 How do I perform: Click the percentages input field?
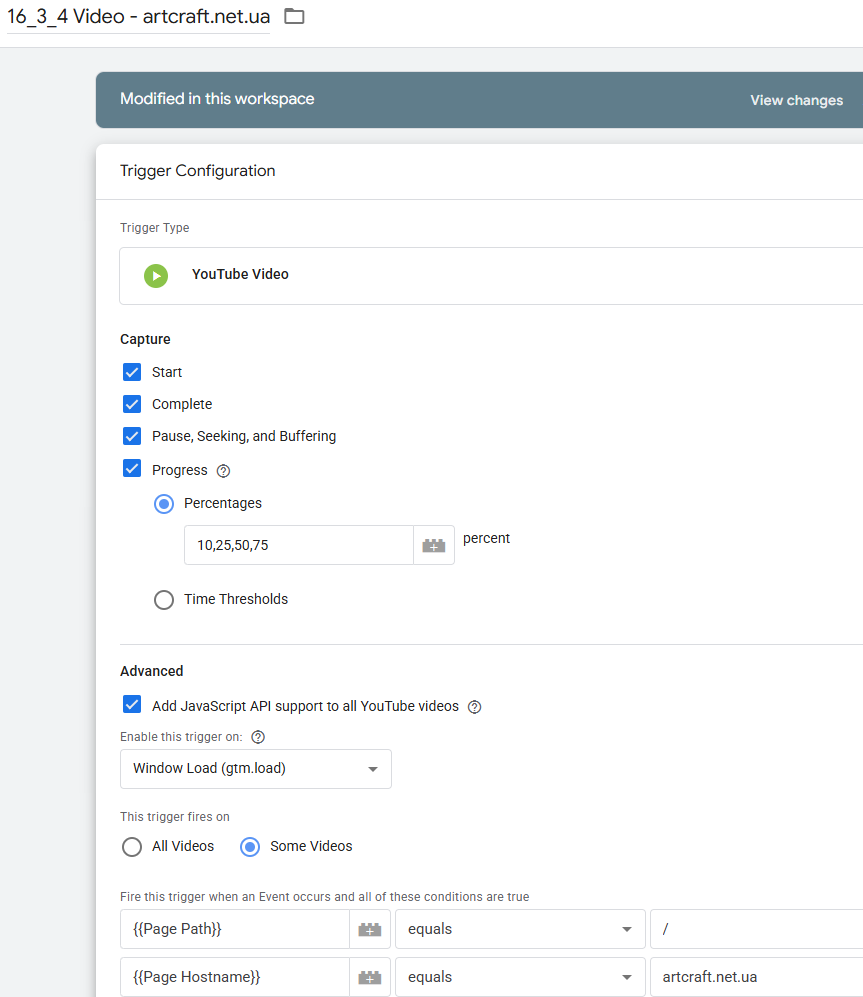(x=298, y=545)
